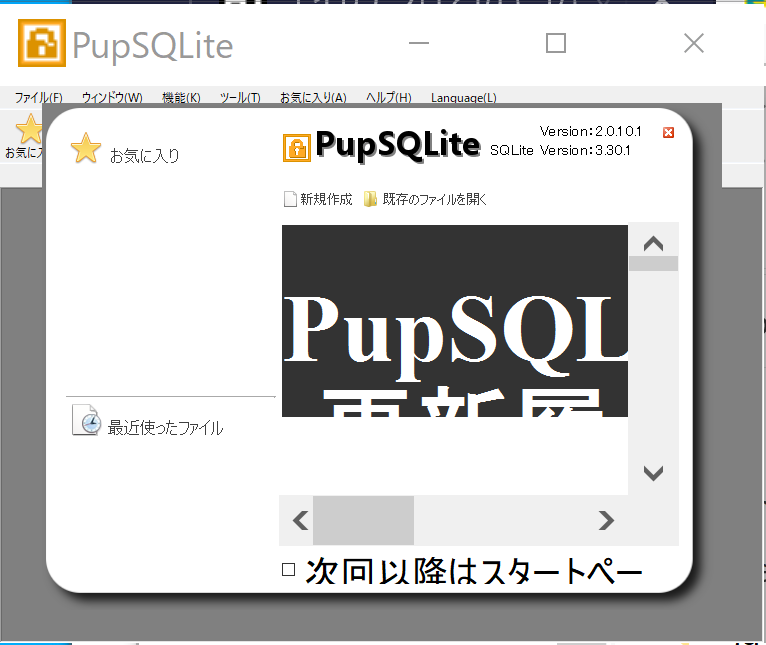Click the 新規作成 new file icon
This screenshot has width=766, height=645.
click(x=290, y=199)
